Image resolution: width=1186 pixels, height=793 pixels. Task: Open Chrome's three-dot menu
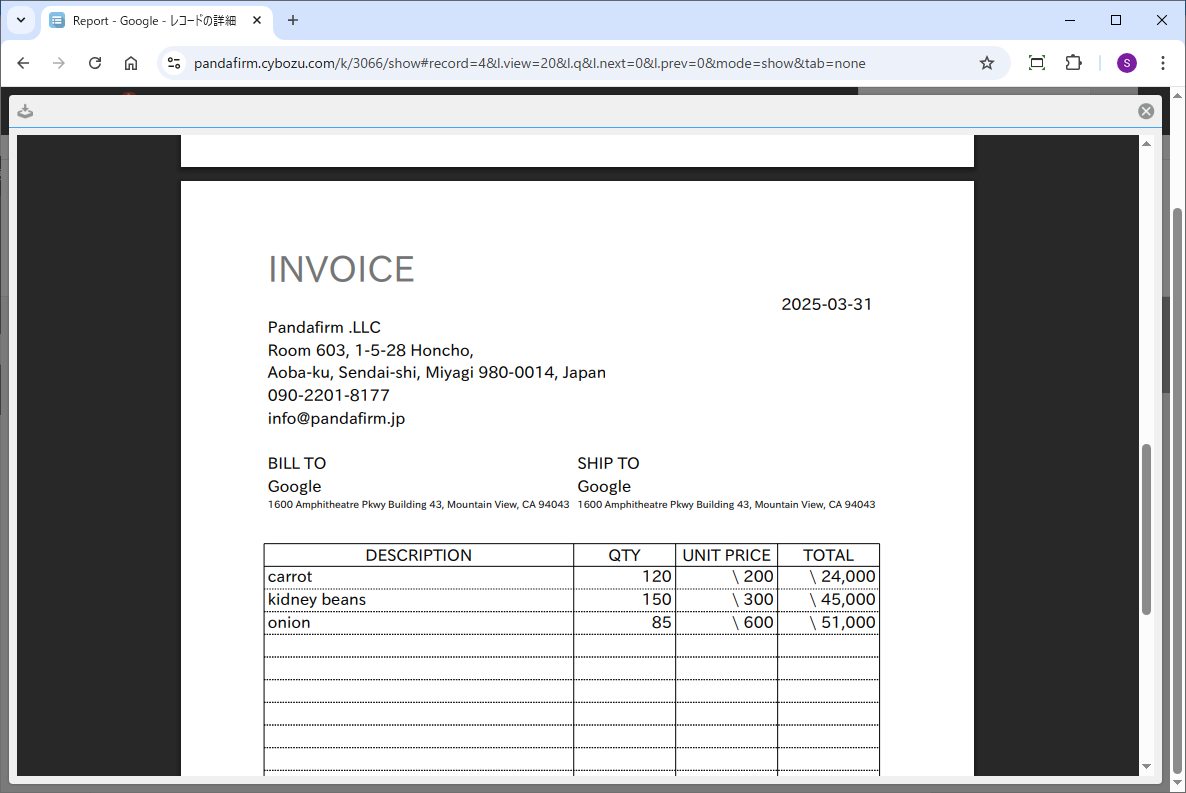1163,63
